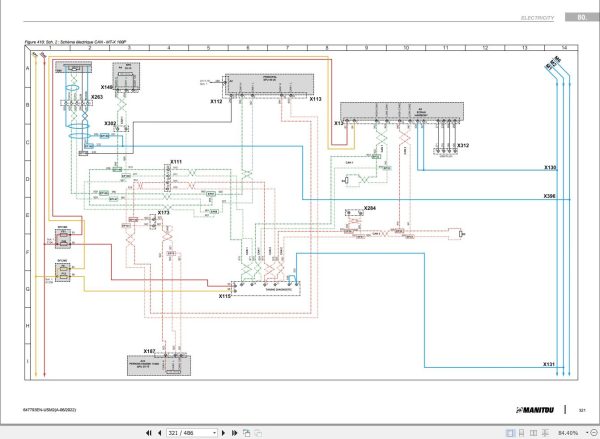Open the zoom level dropdown arrow

coord(587,433)
